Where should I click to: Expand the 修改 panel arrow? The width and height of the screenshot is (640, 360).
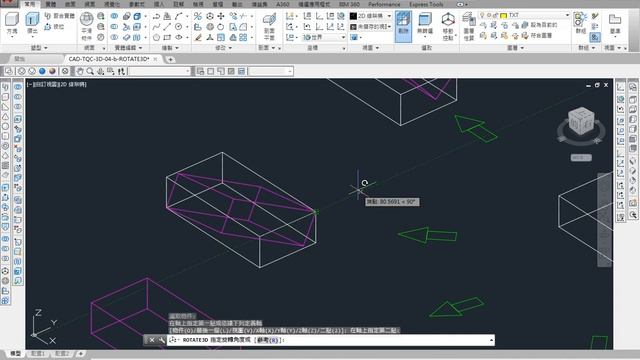(x=230, y=48)
